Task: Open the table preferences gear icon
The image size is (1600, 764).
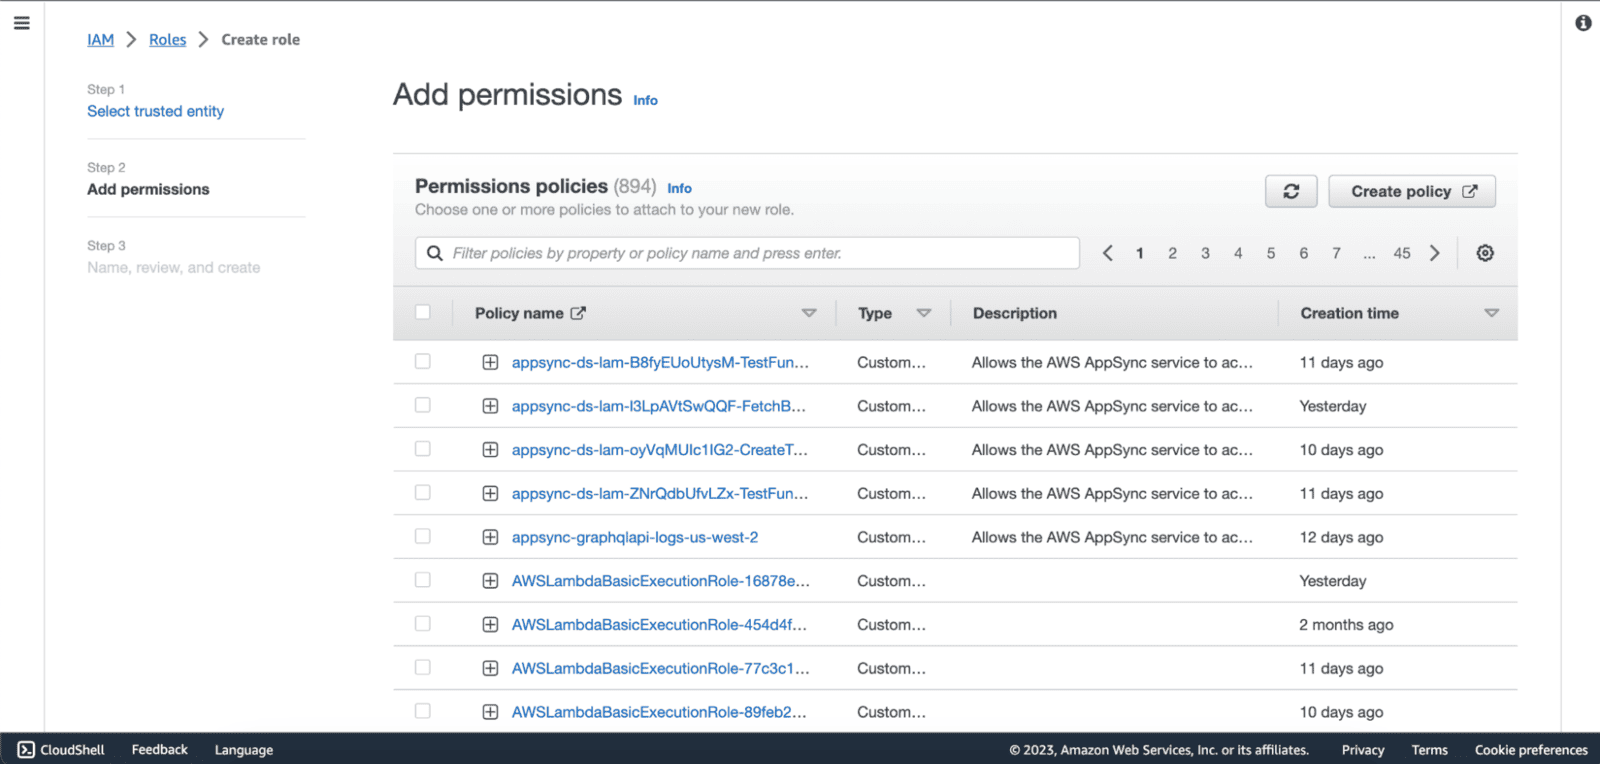Action: click(x=1485, y=253)
